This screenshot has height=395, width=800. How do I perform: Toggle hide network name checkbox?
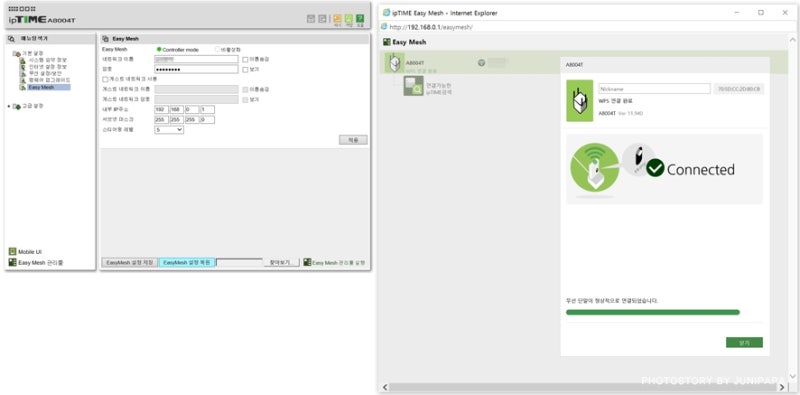pos(245,59)
